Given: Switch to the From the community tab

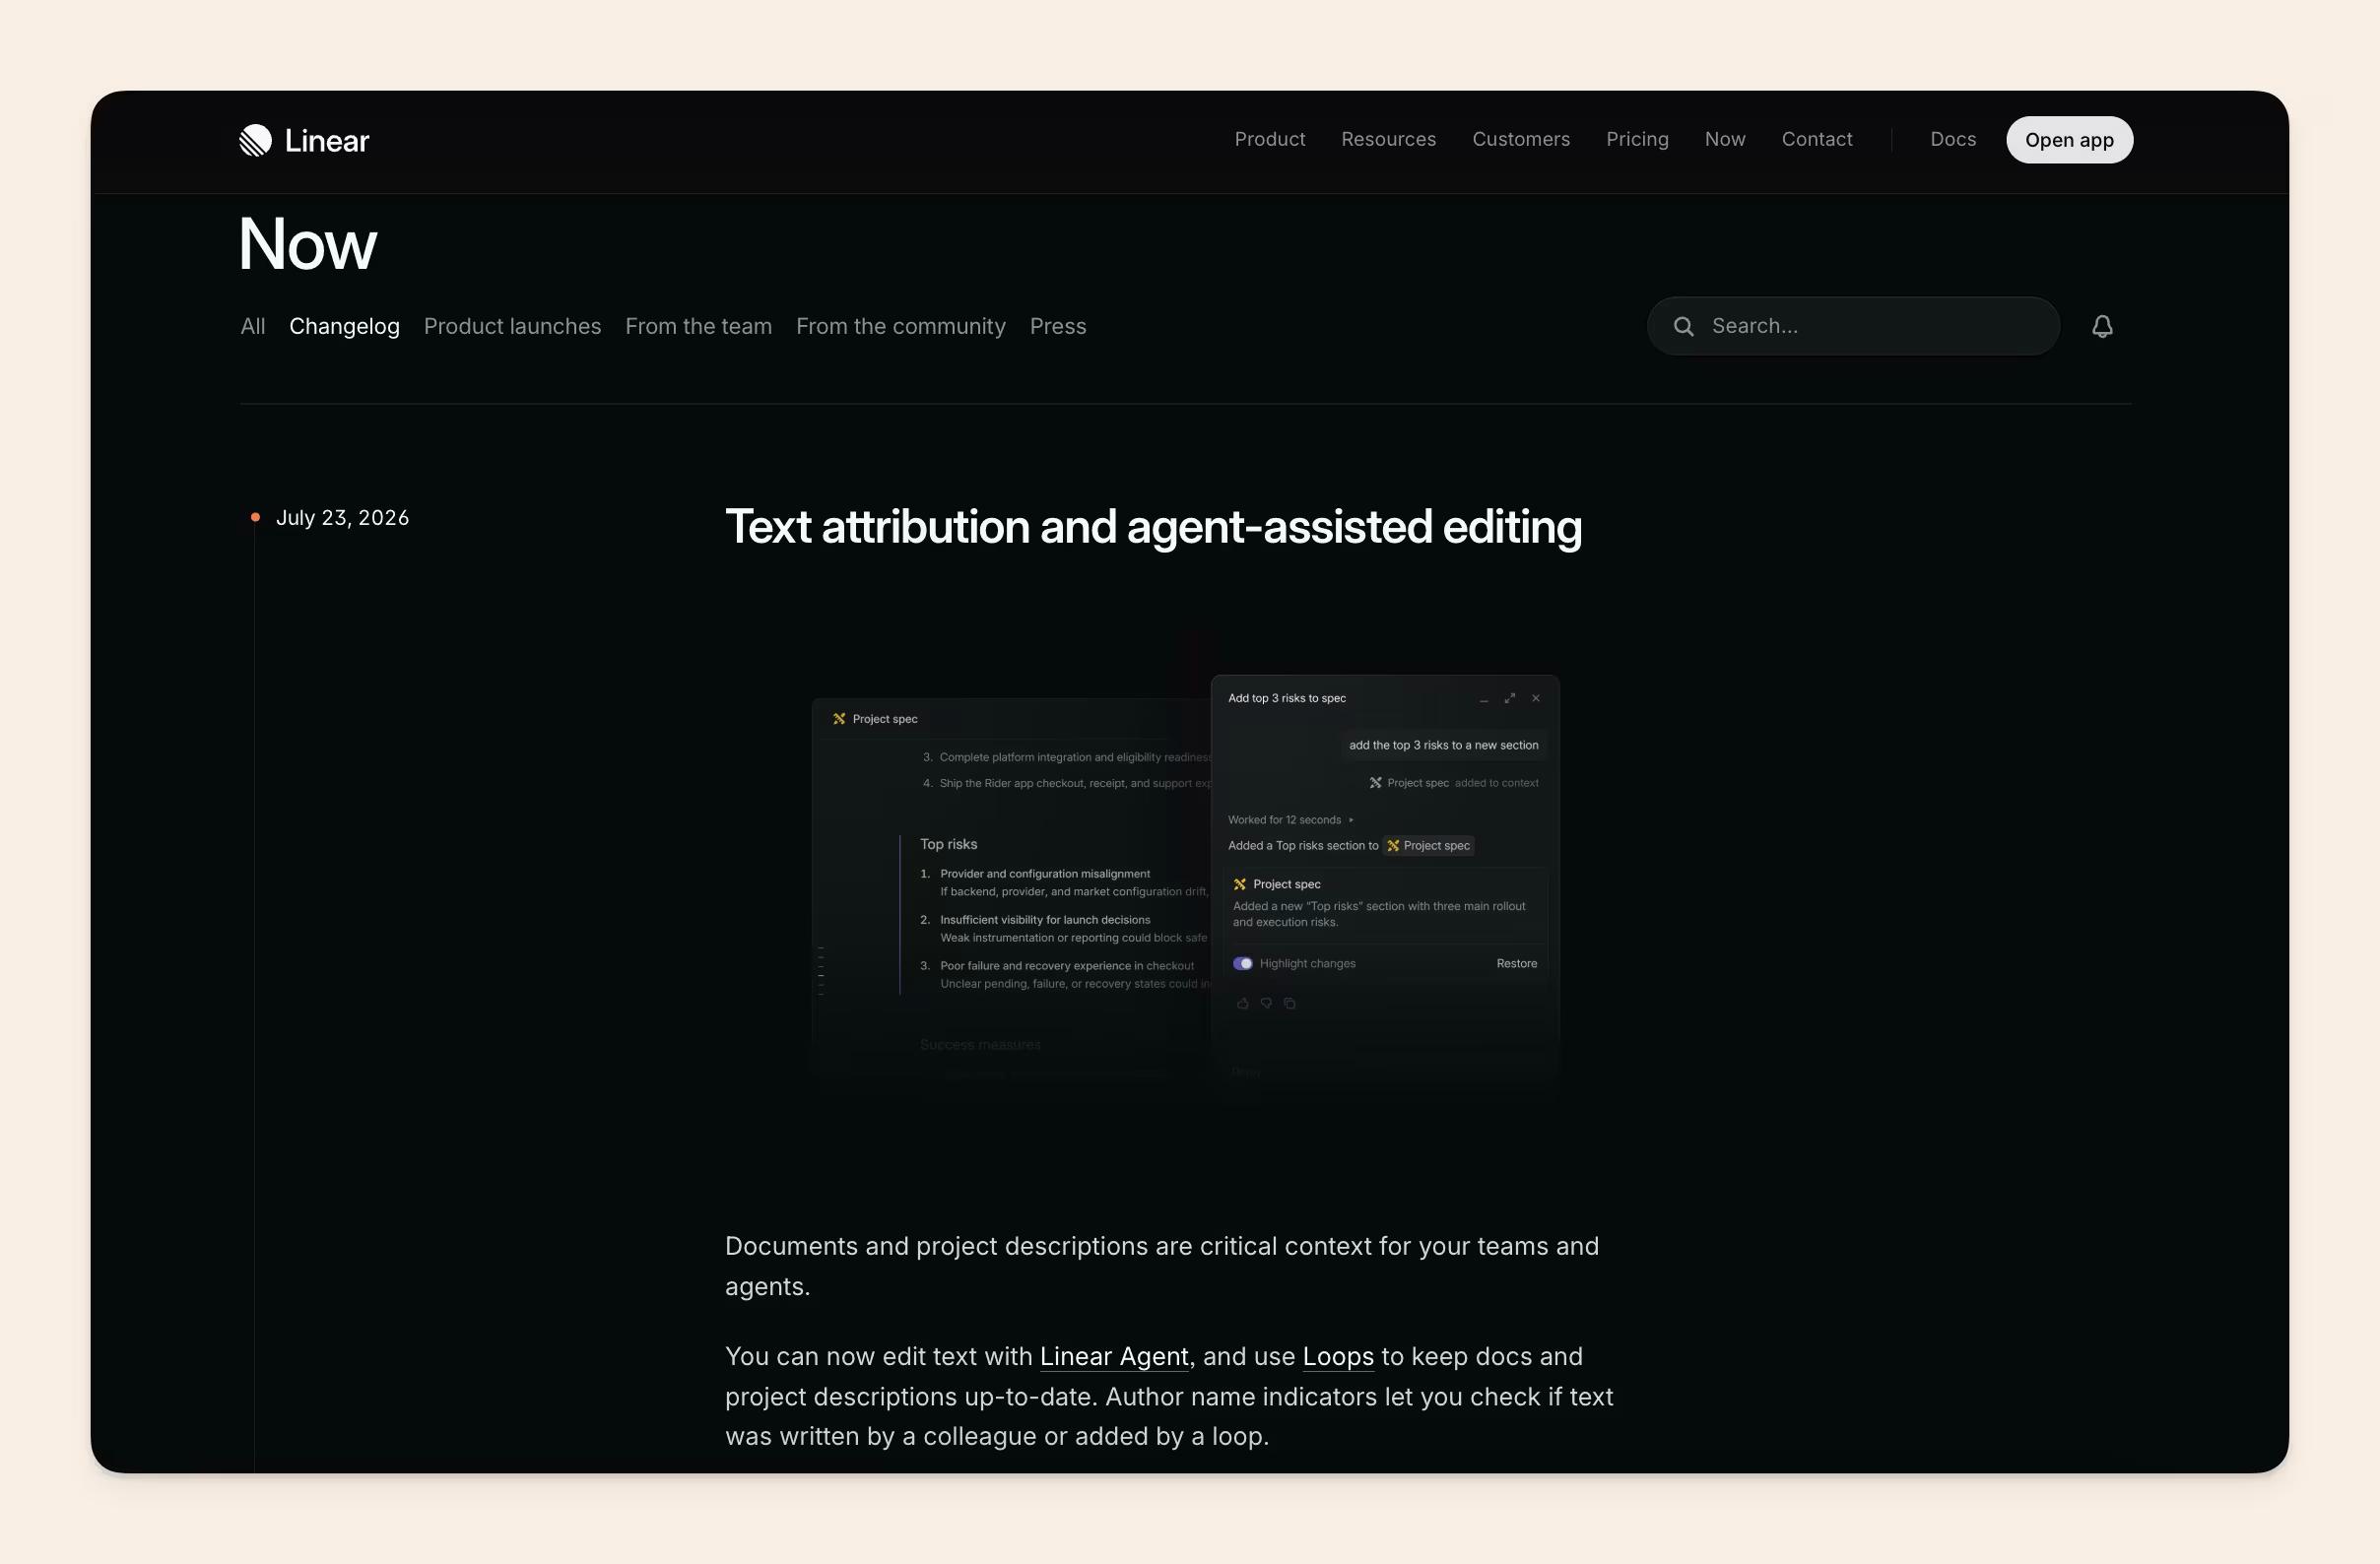Looking at the screenshot, I should click(x=900, y=326).
